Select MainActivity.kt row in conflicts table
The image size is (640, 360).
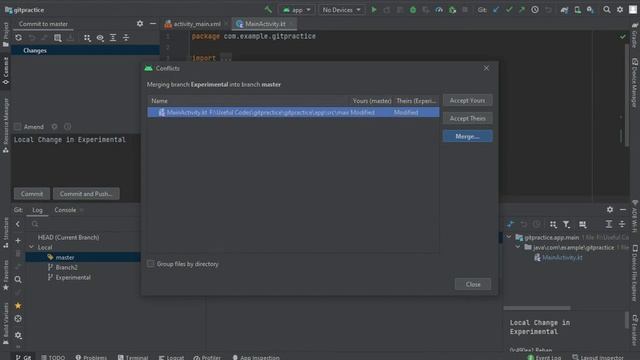[x=293, y=112]
